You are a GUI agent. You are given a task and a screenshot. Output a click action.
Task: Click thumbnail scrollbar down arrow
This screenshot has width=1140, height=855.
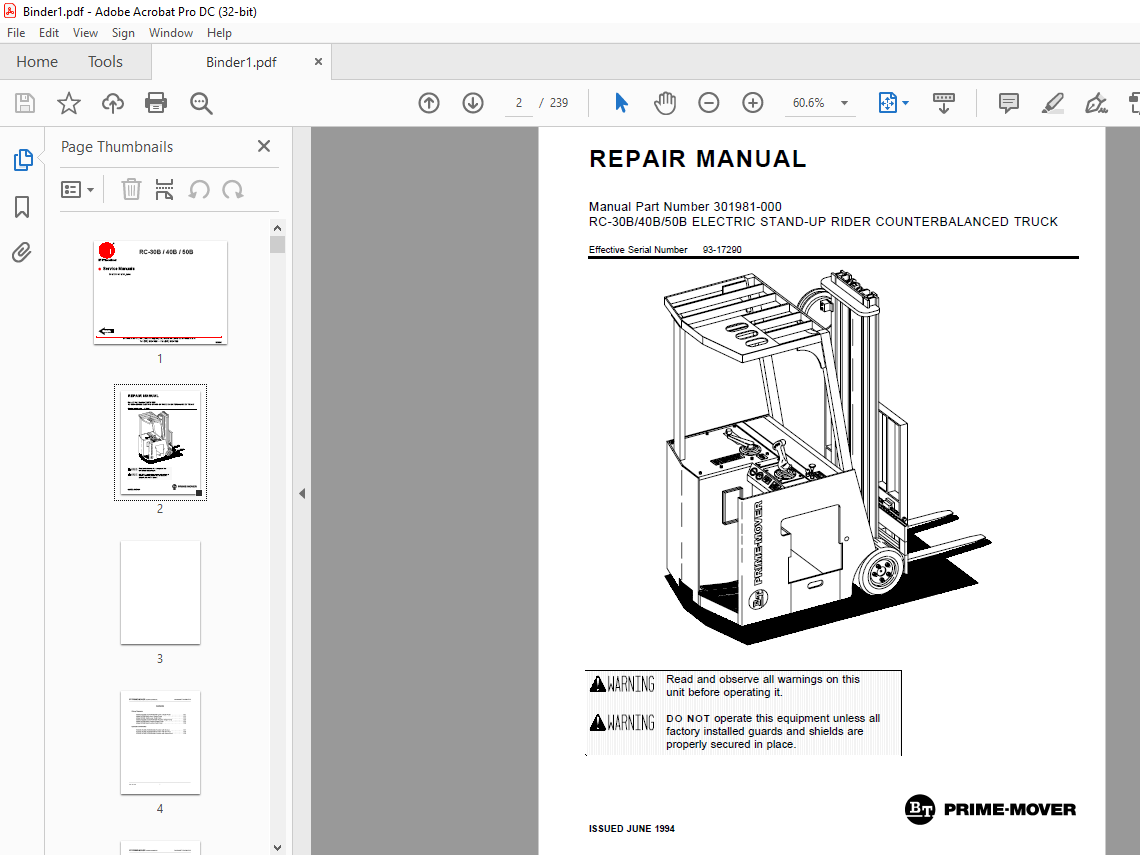(277, 847)
